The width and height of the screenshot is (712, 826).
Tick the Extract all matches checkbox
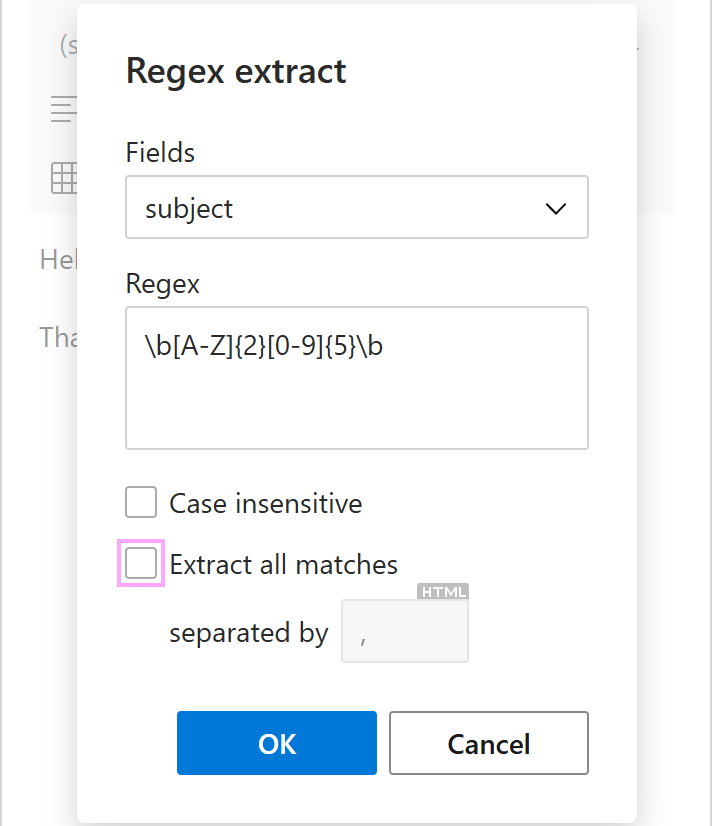[141, 563]
